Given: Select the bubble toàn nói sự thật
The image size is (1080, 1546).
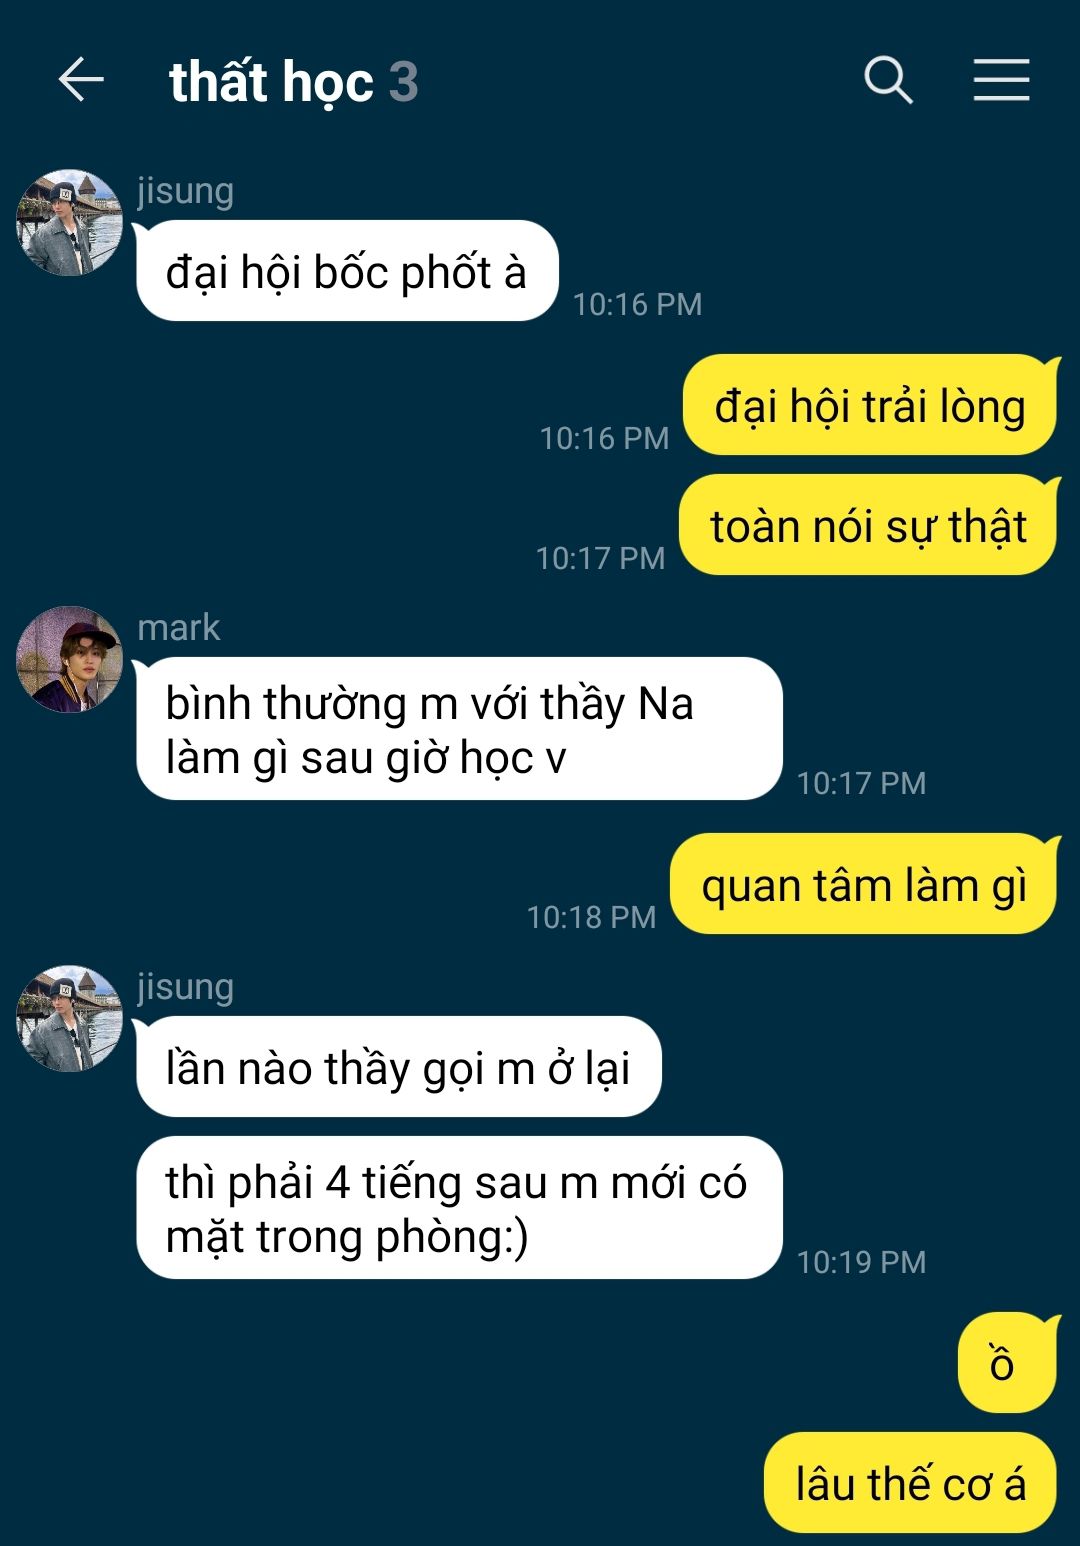Looking at the screenshot, I should coord(868,525).
